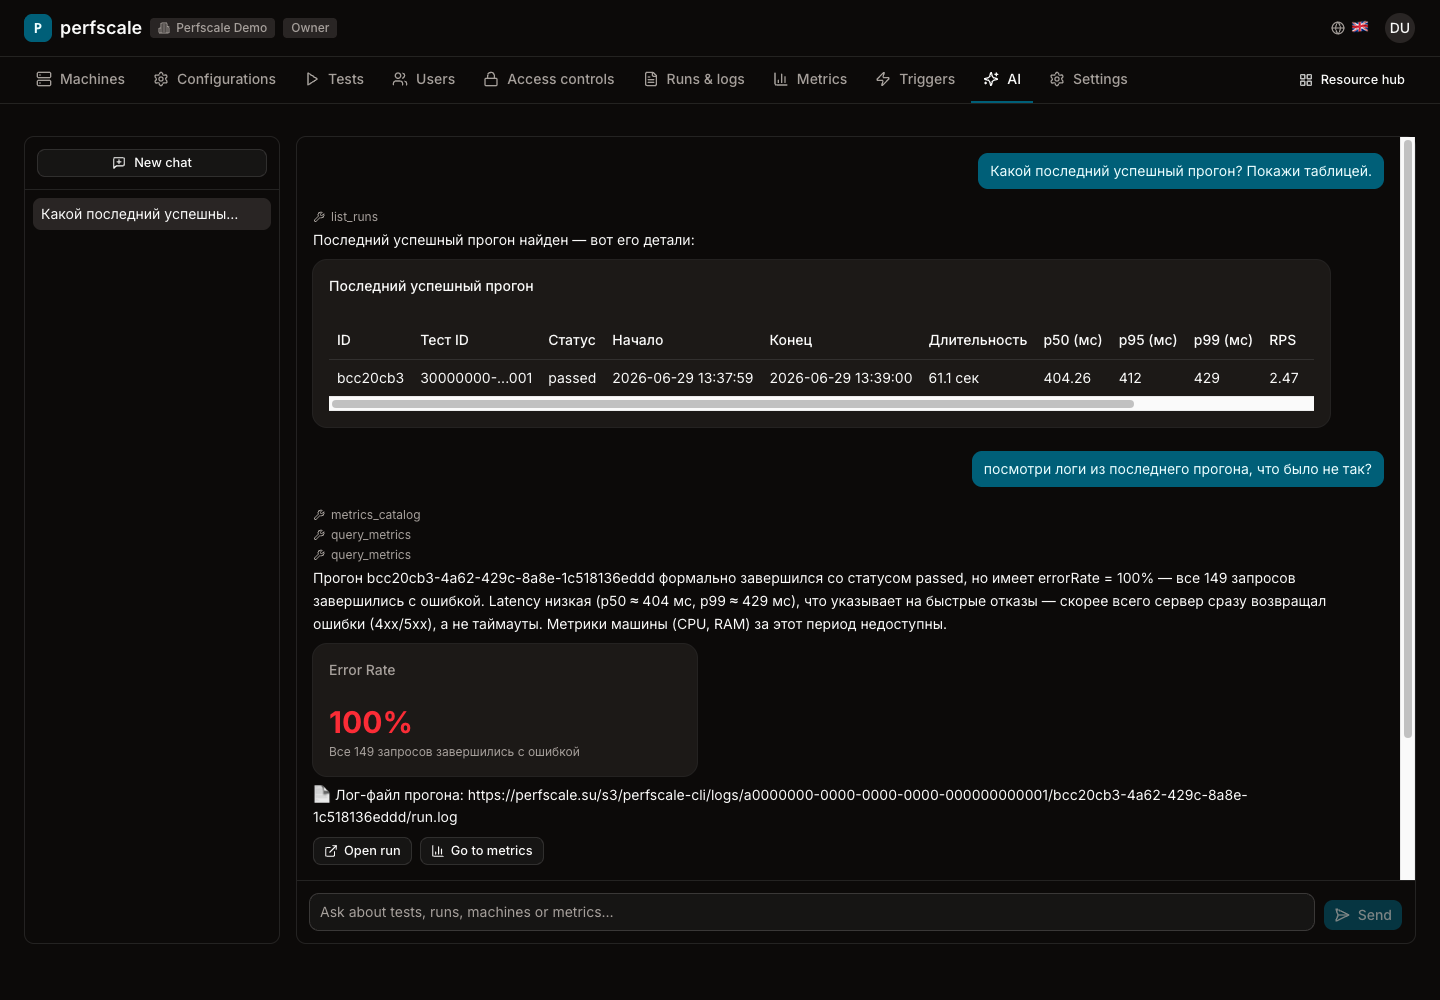Viewport: 1440px width, 1000px height.
Task: Switch to the Configurations tab
Action: point(214,79)
